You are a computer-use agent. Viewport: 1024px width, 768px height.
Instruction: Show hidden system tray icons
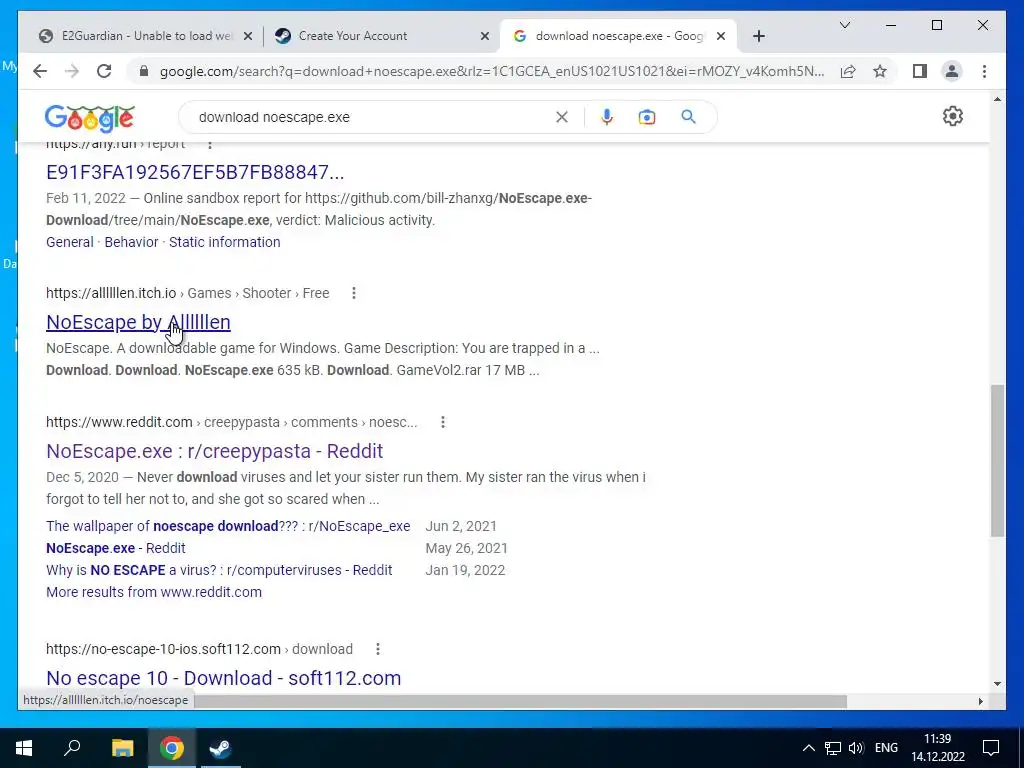click(808, 748)
